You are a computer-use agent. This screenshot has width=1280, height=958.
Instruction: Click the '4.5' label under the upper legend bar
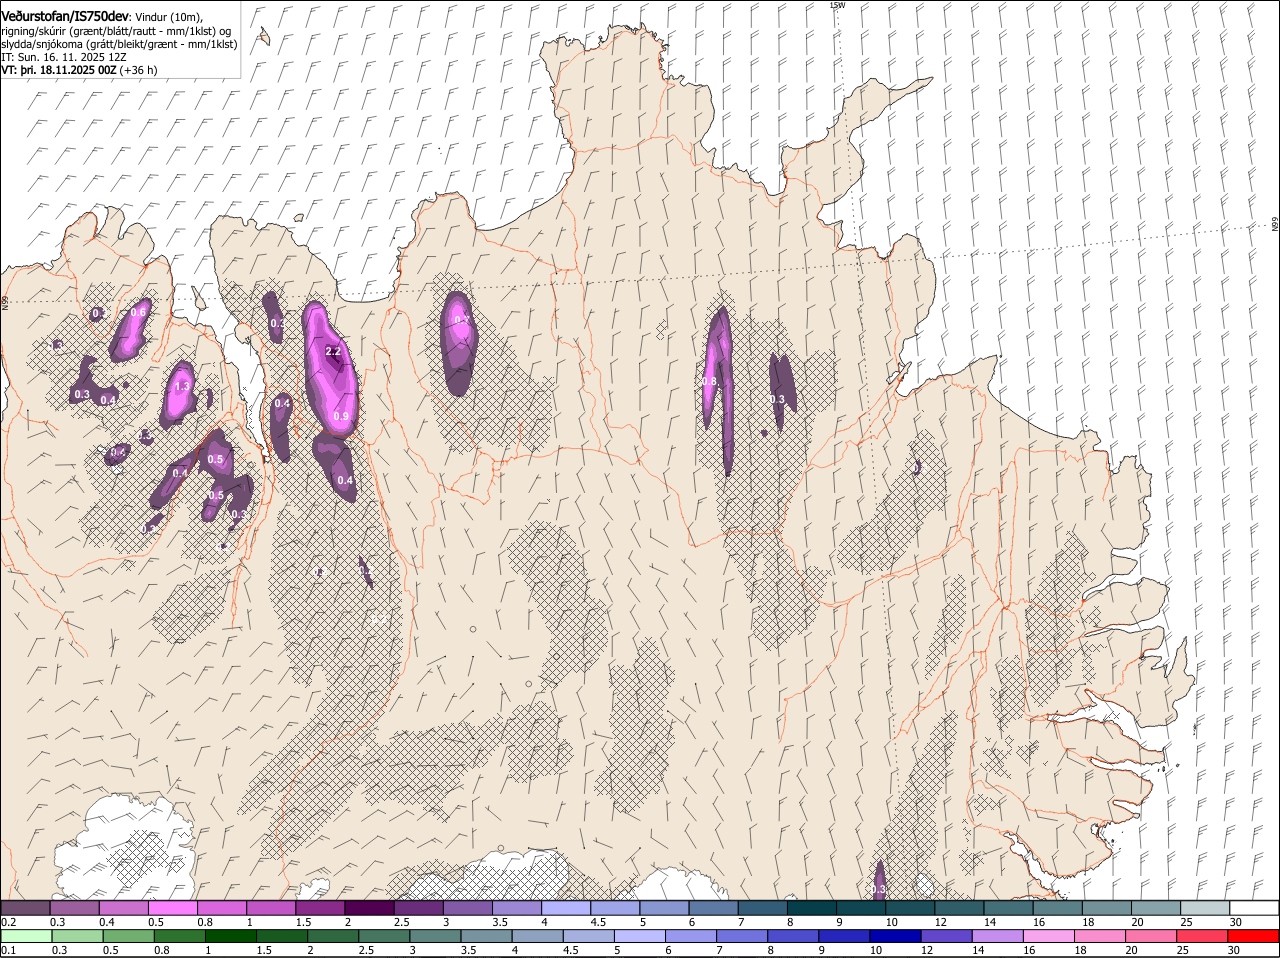(x=599, y=922)
